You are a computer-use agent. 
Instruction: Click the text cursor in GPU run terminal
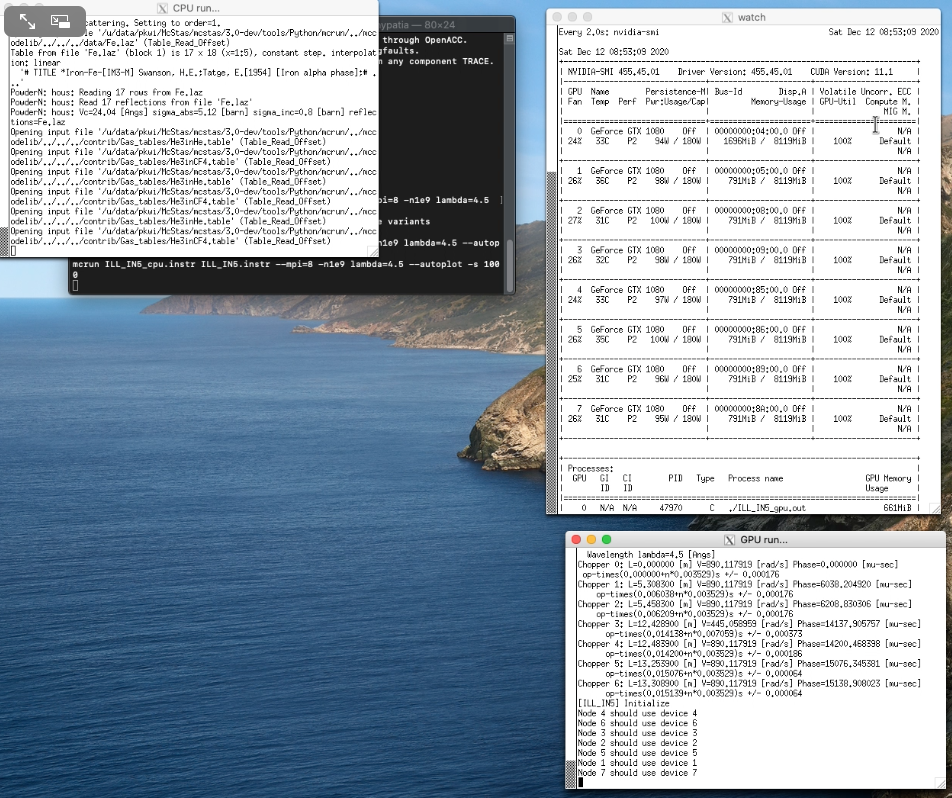pyautogui.click(x=581, y=782)
